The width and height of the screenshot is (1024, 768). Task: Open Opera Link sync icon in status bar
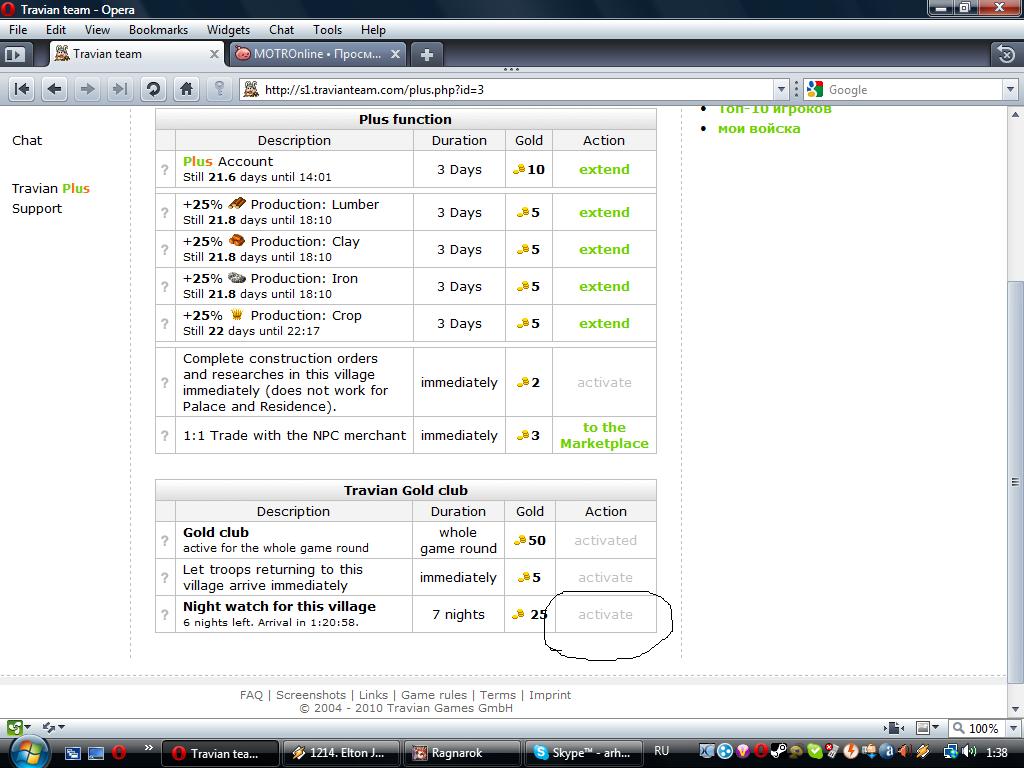click(54, 727)
